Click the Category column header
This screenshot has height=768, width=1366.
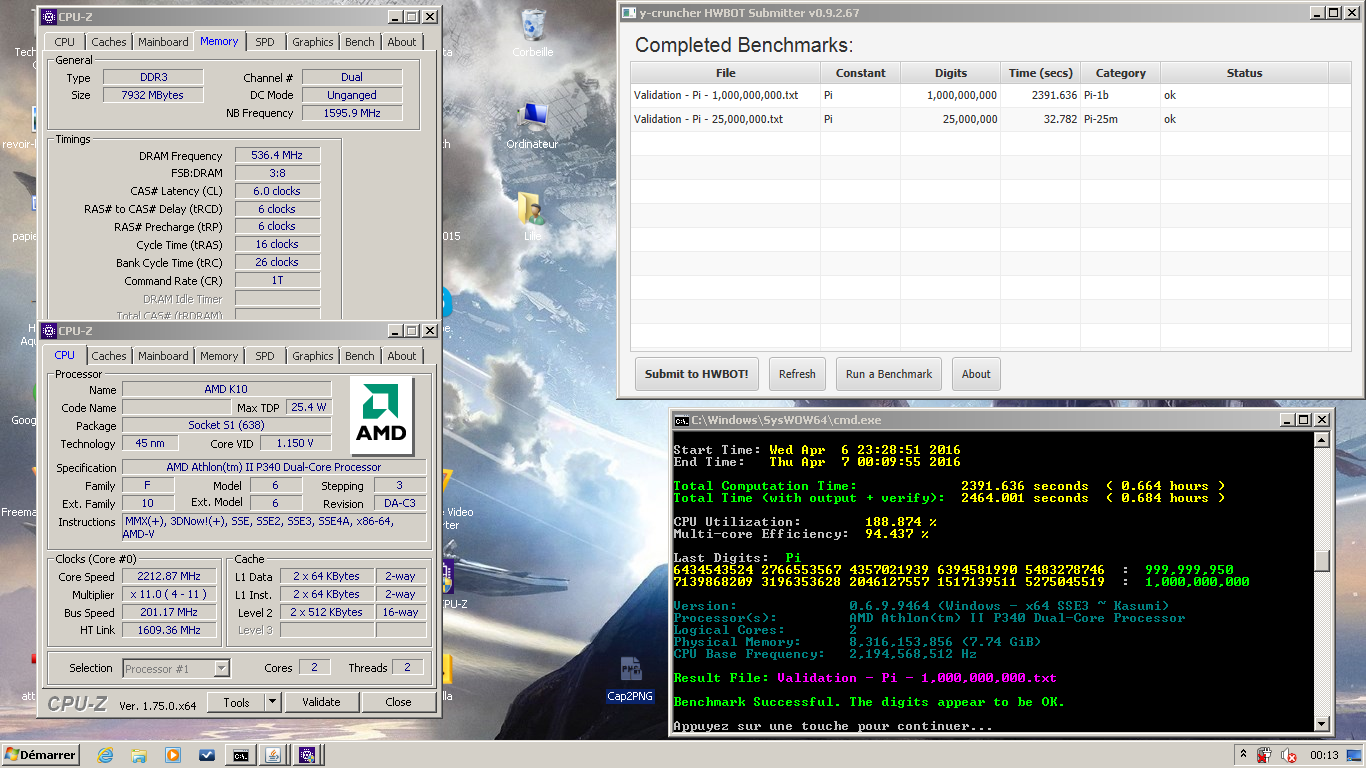(1121, 73)
